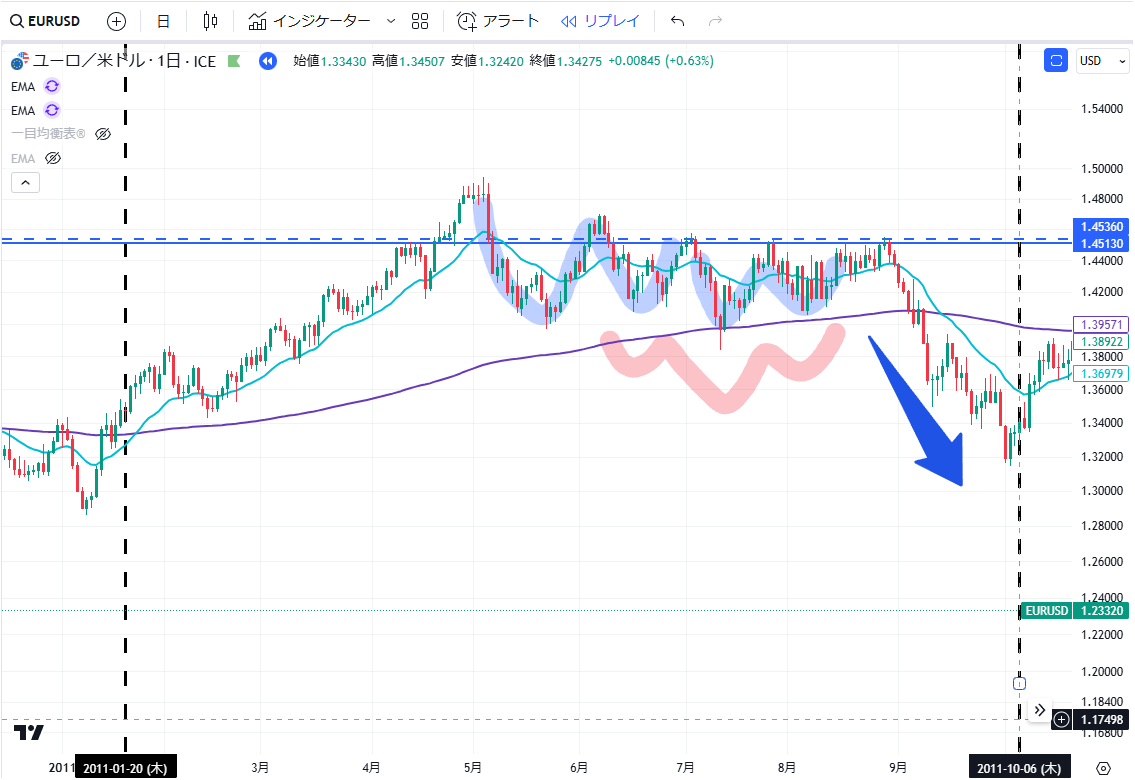Screen dimensions: 1135x780
Task: Open chart settings hexagon icon
Action: (1103, 768)
